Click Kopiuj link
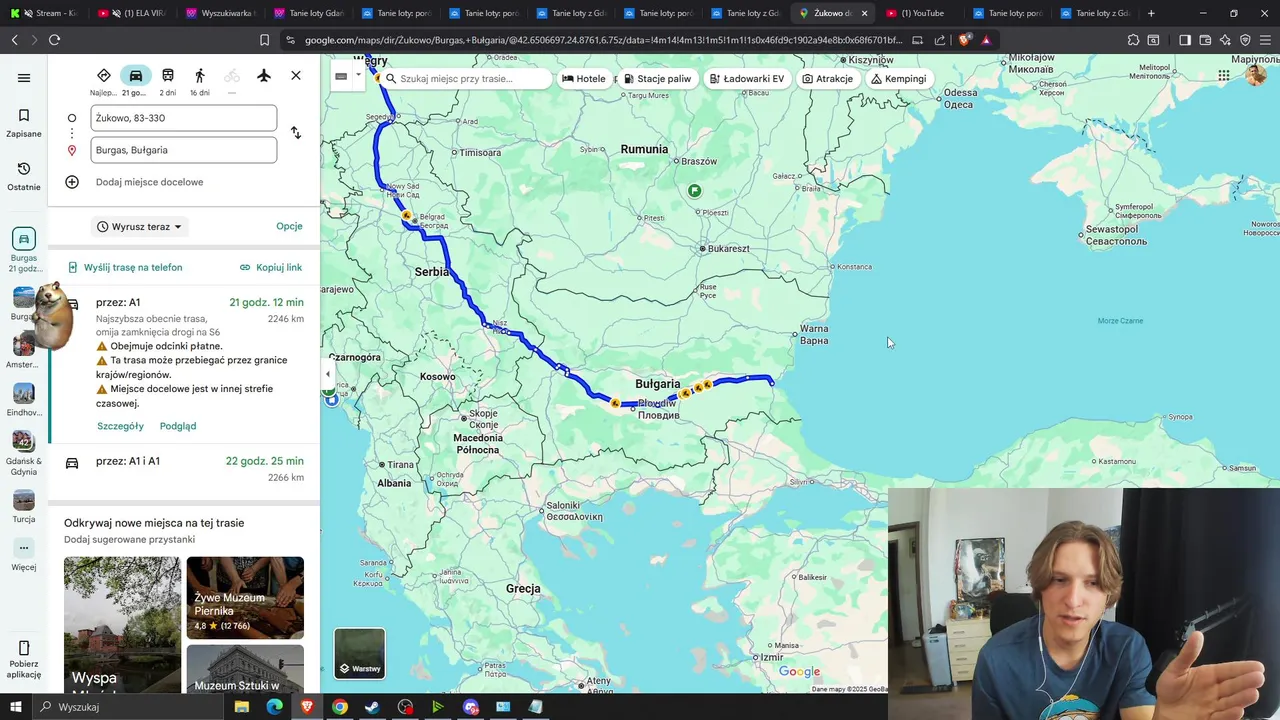This screenshot has width=1280, height=720. pyautogui.click(x=271, y=268)
